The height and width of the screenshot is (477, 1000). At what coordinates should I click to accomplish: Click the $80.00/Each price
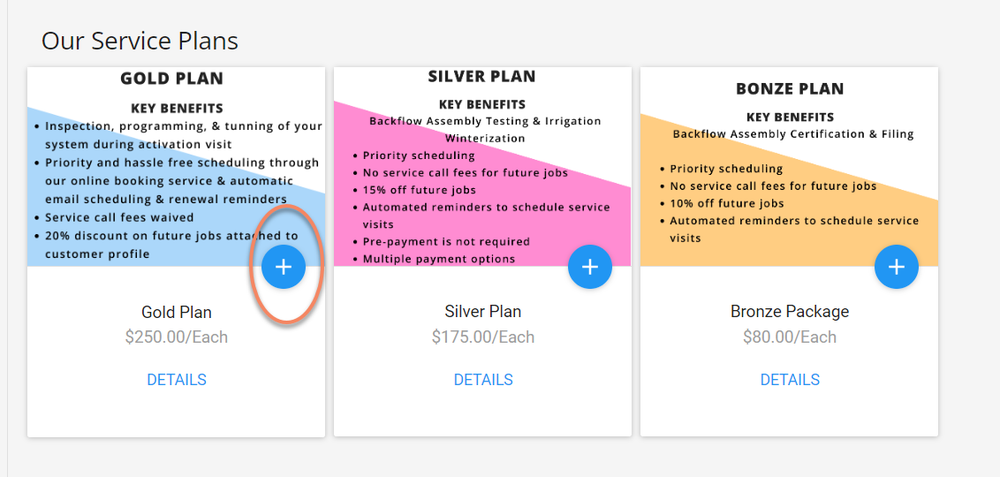point(790,337)
